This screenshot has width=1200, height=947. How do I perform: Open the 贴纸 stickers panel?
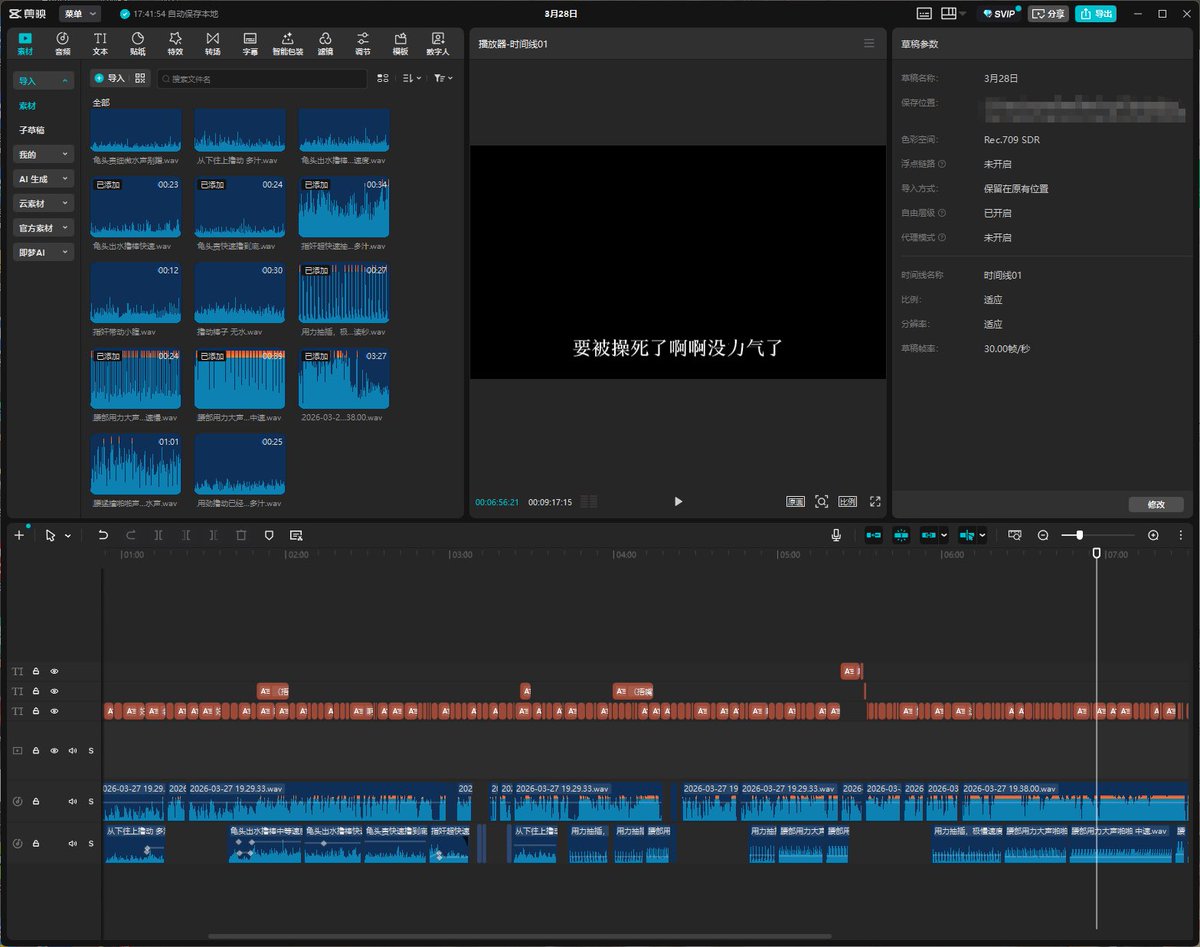(138, 43)
